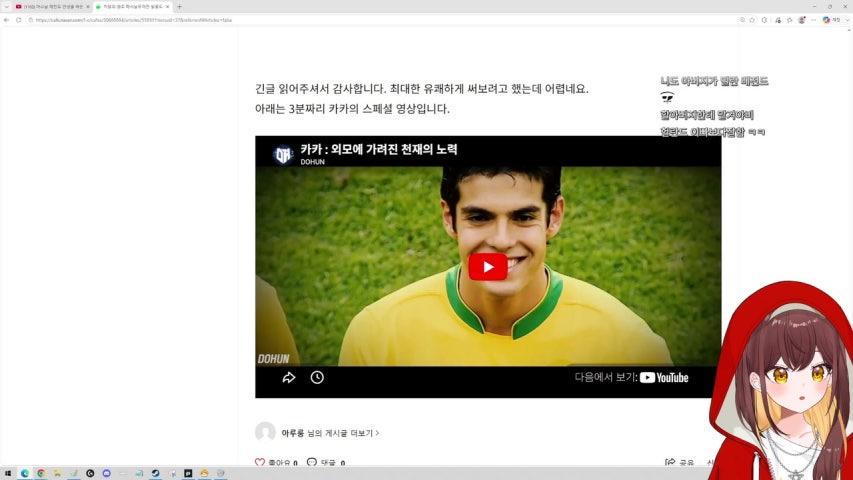This screenshot has width=853, height=480.
Task: Click the YouTube share arrow icon
Action: click(289, 378)
